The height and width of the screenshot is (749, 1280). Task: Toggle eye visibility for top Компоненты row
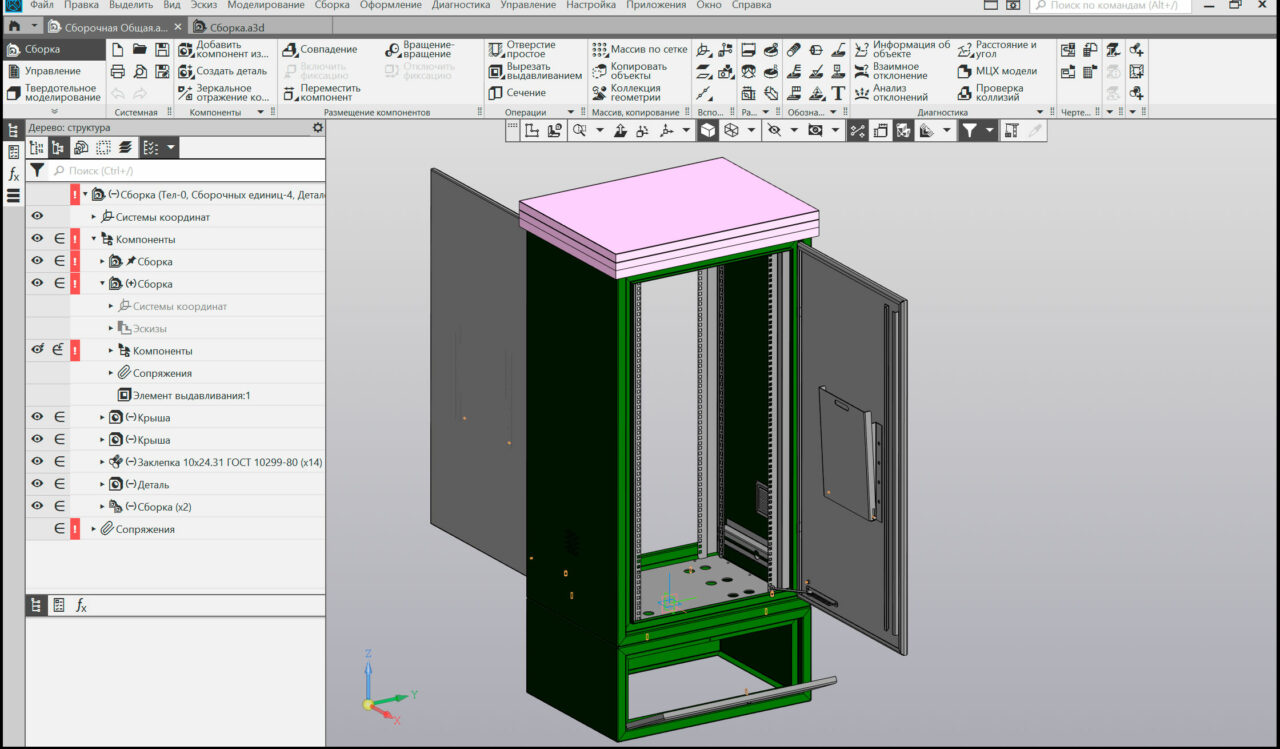click(x=37, y=239)
